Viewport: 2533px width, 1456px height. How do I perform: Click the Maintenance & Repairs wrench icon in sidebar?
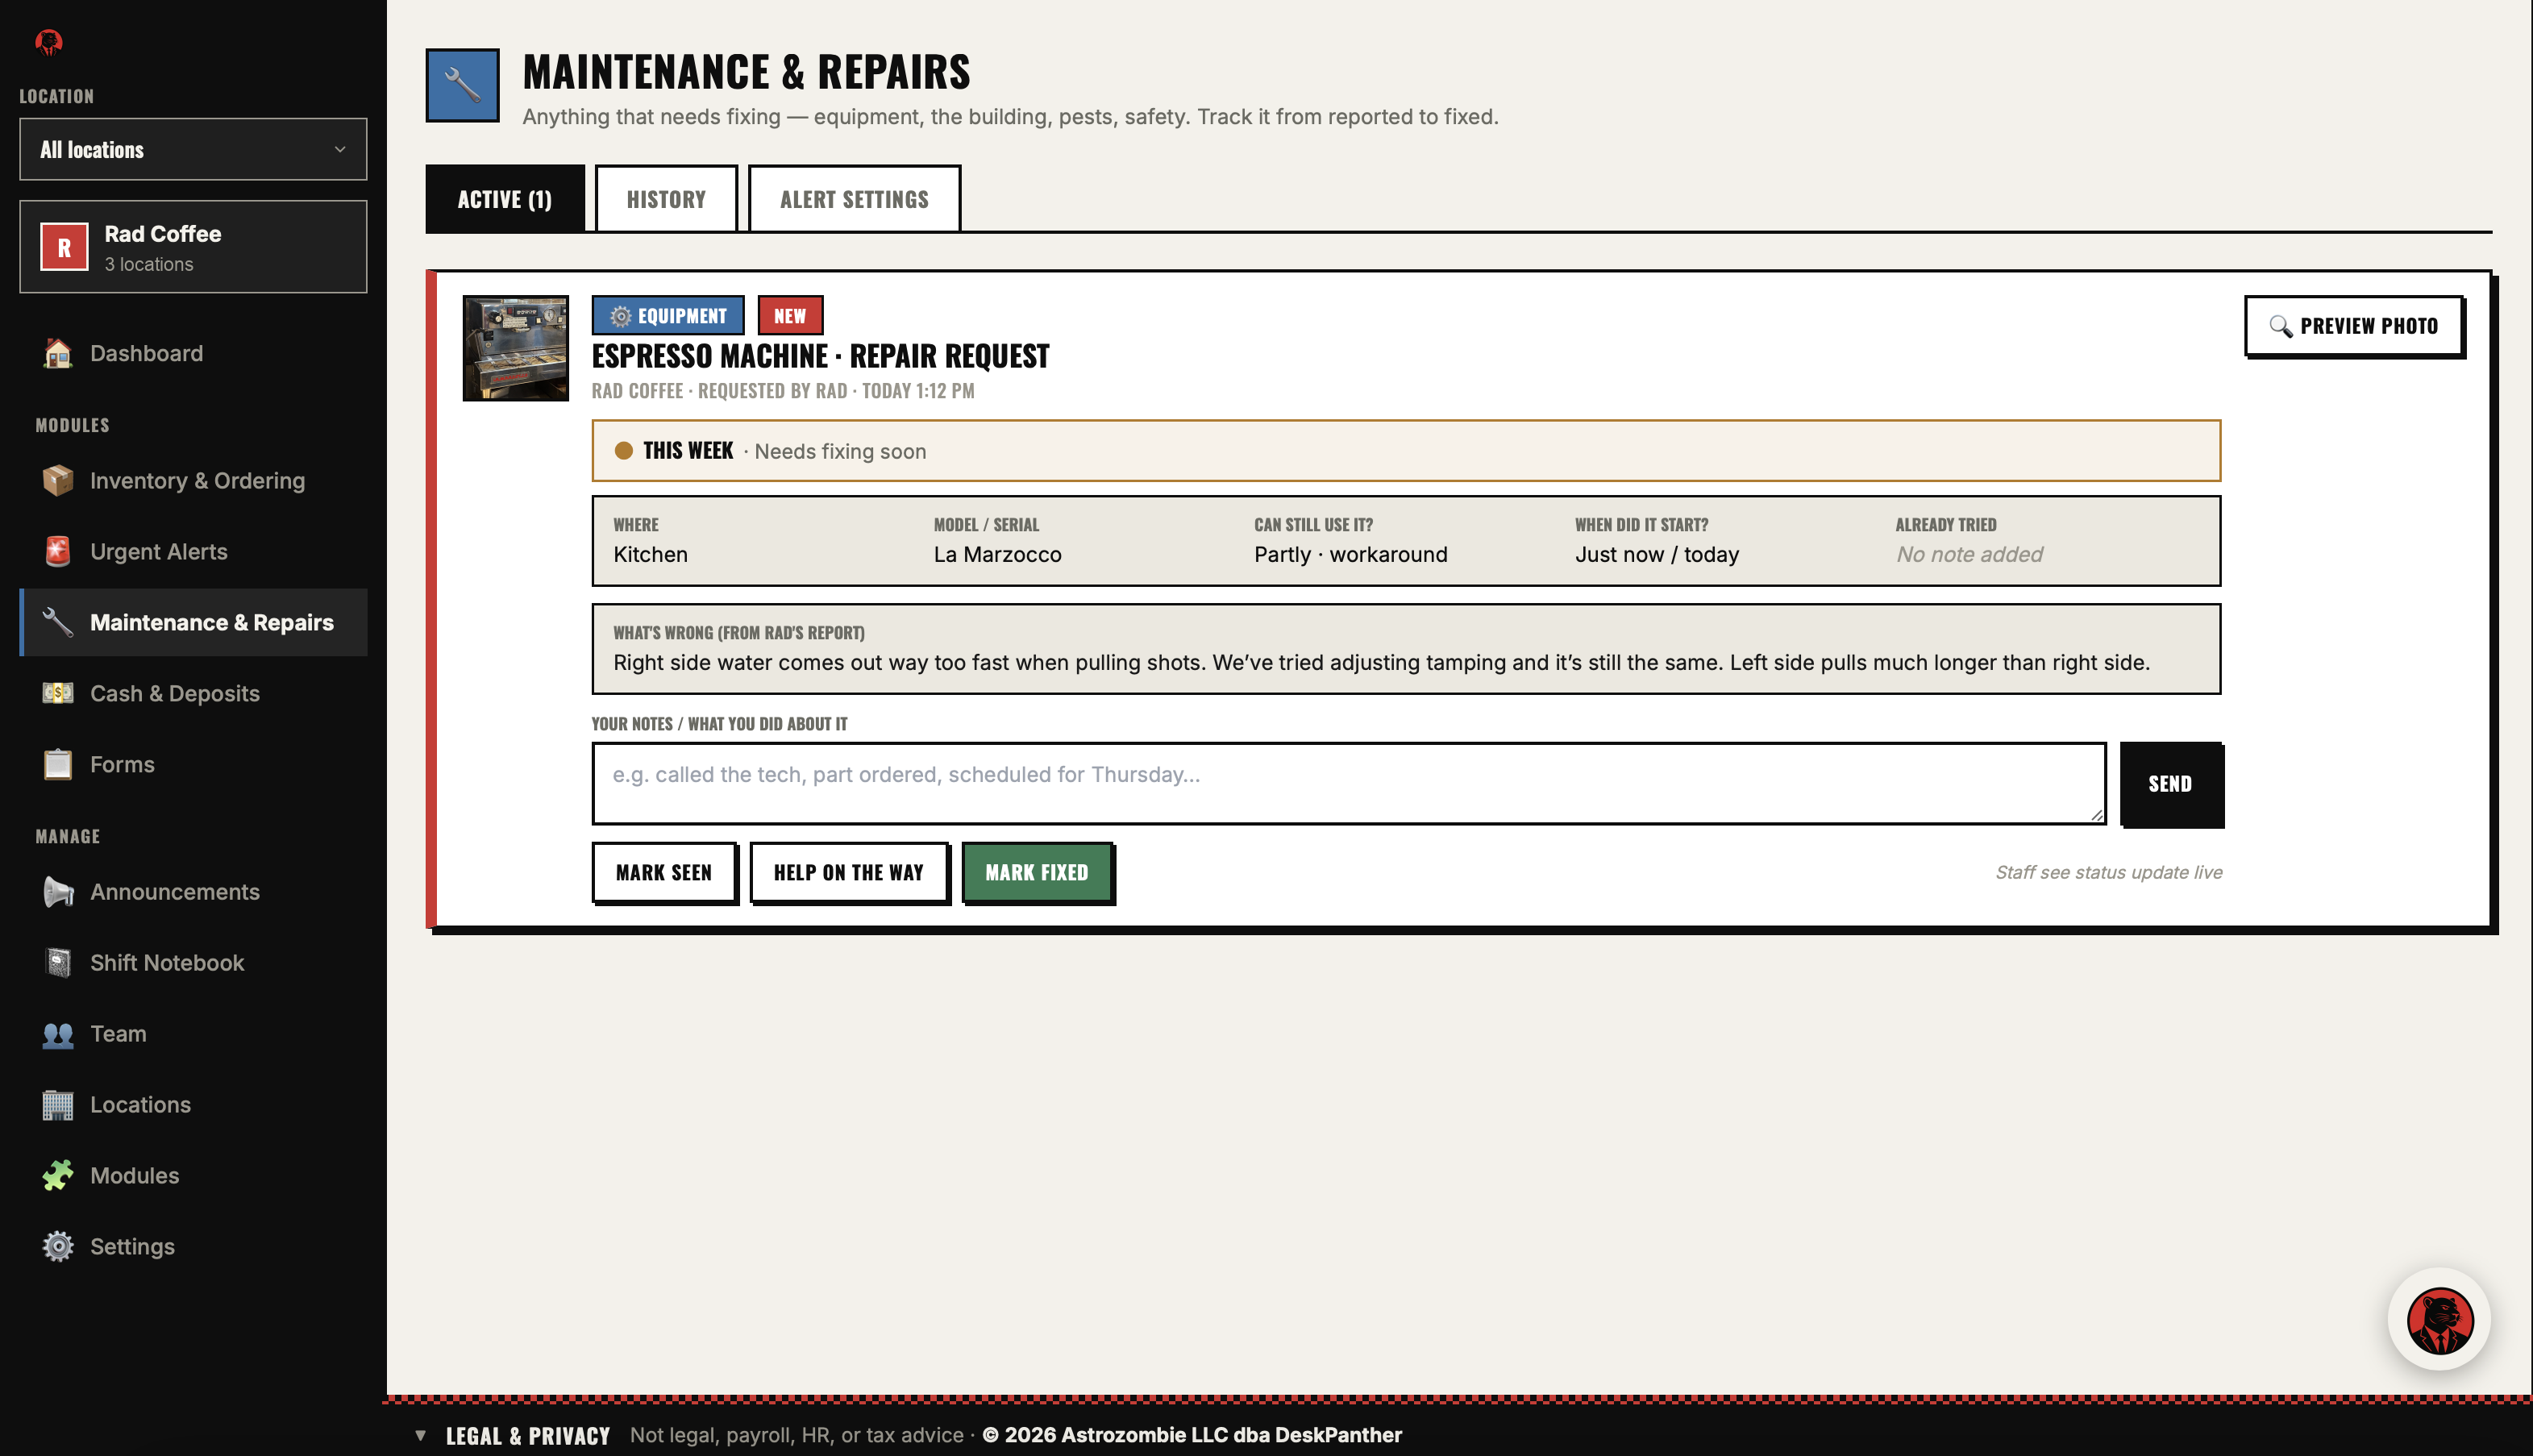[x=58, y=623]
